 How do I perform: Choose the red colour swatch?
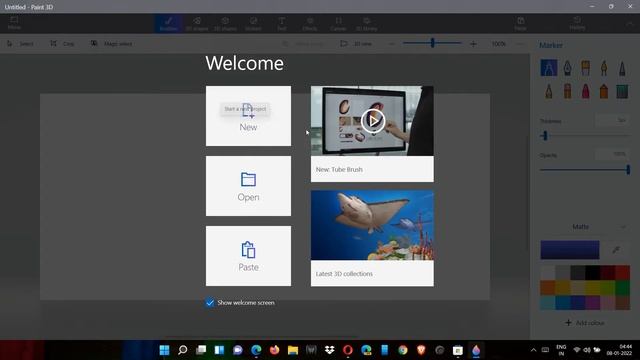point(622,272)
